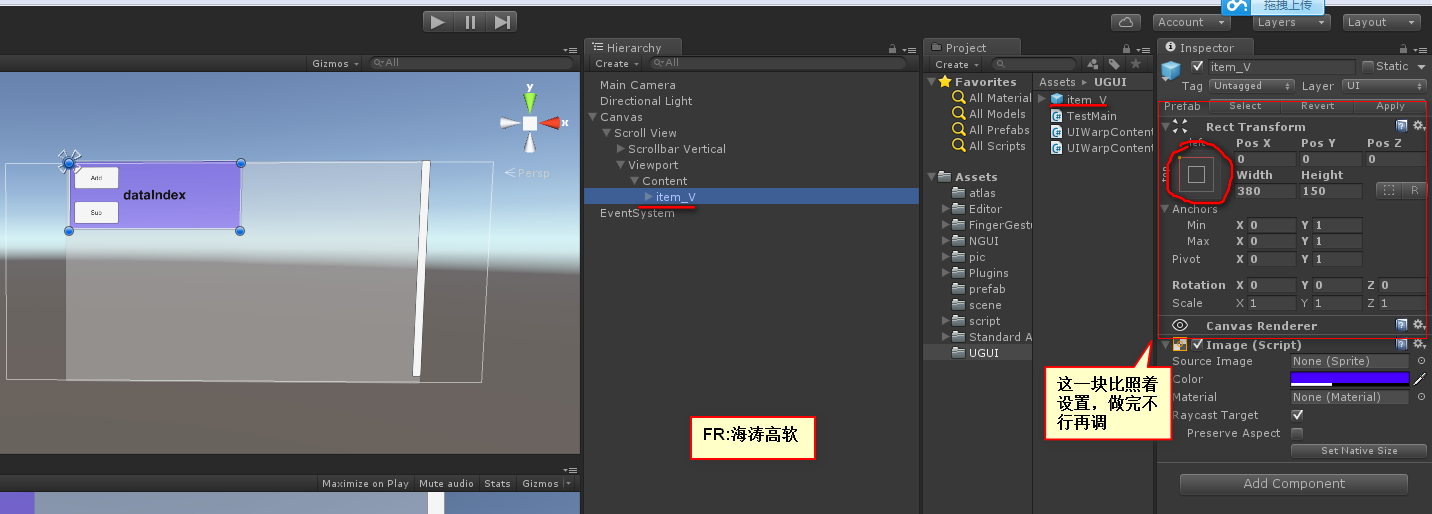Click the Project panel search by type icon
The width and height of the screenshot is (1432, 514).
pos(1093,64)
